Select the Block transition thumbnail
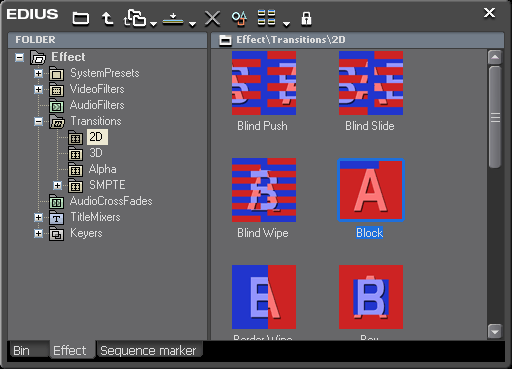Viewport: 512px width, 369px height. [371, 190]
